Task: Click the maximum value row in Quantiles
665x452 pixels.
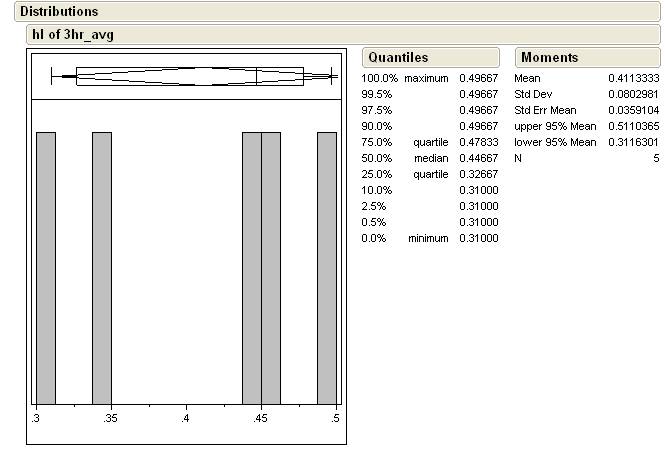Action: coord(430,78)
